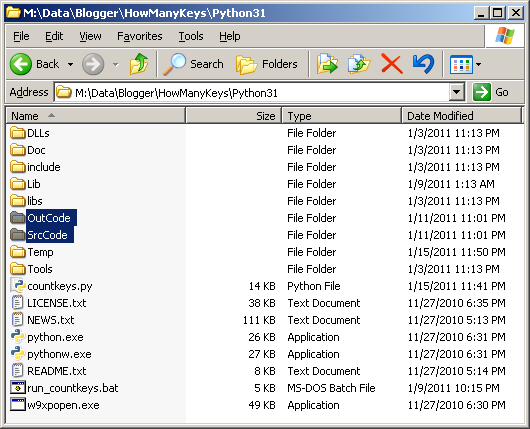Open the Back history dropdown arrow
This screenshot has width=530, height=429.
pyautogui.click(x=70, y=64)
